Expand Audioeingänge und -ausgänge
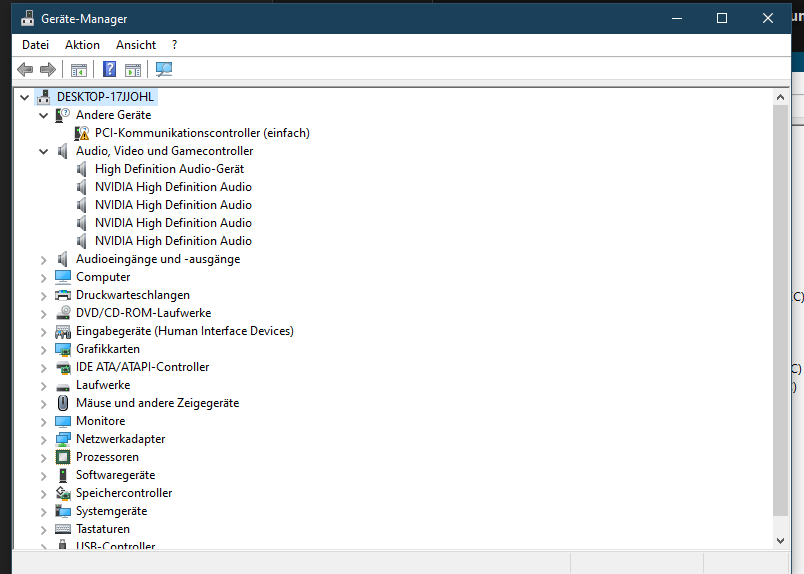Viewport: 804px width, 574px height. (x=44, y=260)
